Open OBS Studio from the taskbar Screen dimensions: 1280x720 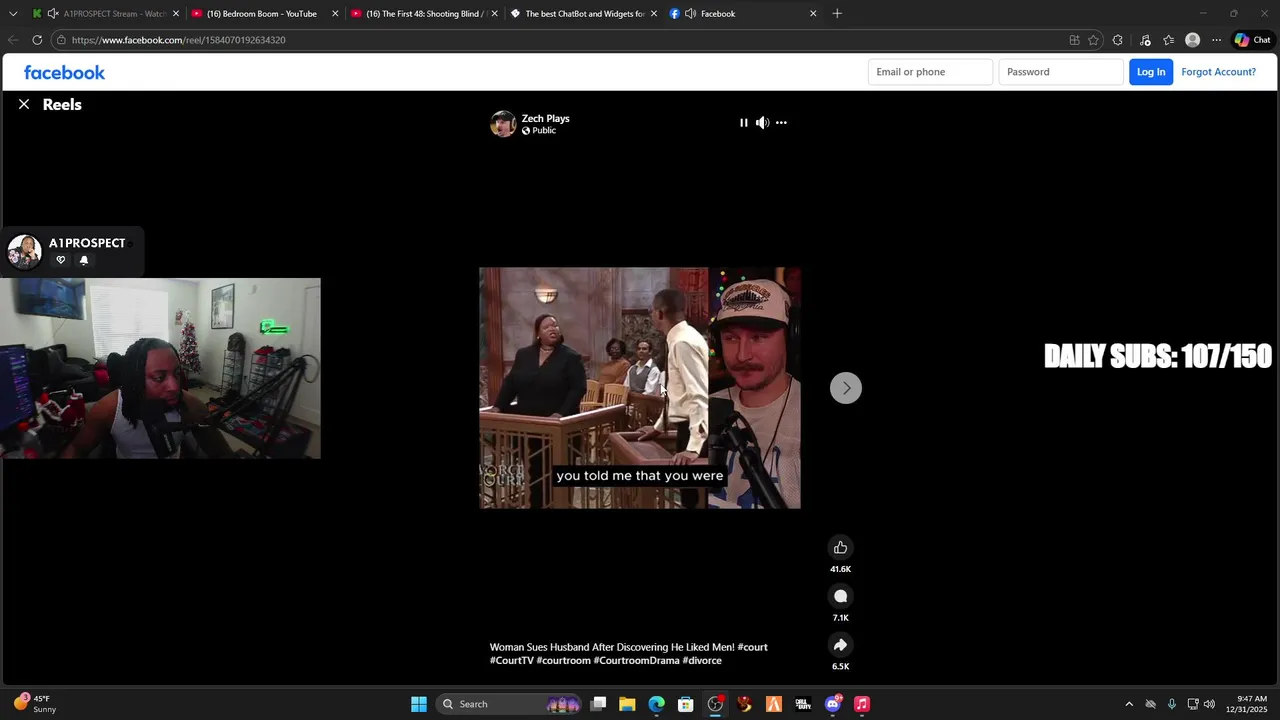715,704
